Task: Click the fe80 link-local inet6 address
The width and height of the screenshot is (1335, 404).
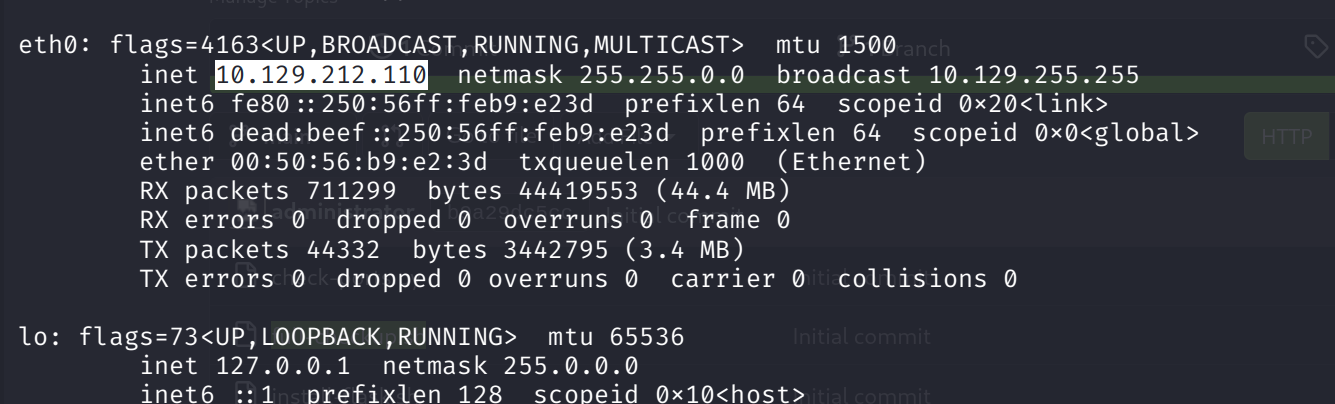Action: click(x=419, y=104)
